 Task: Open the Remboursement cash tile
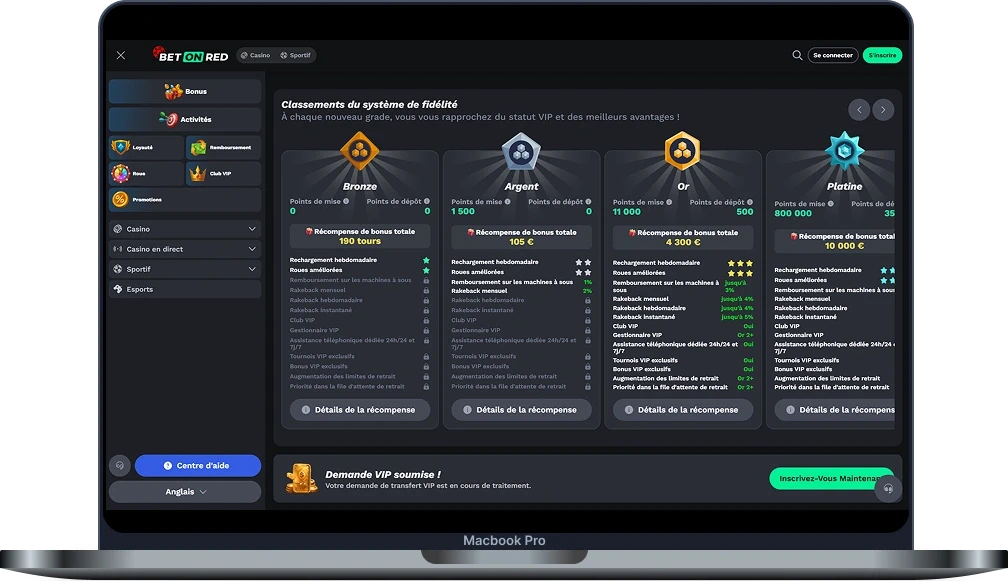point(223,147)
